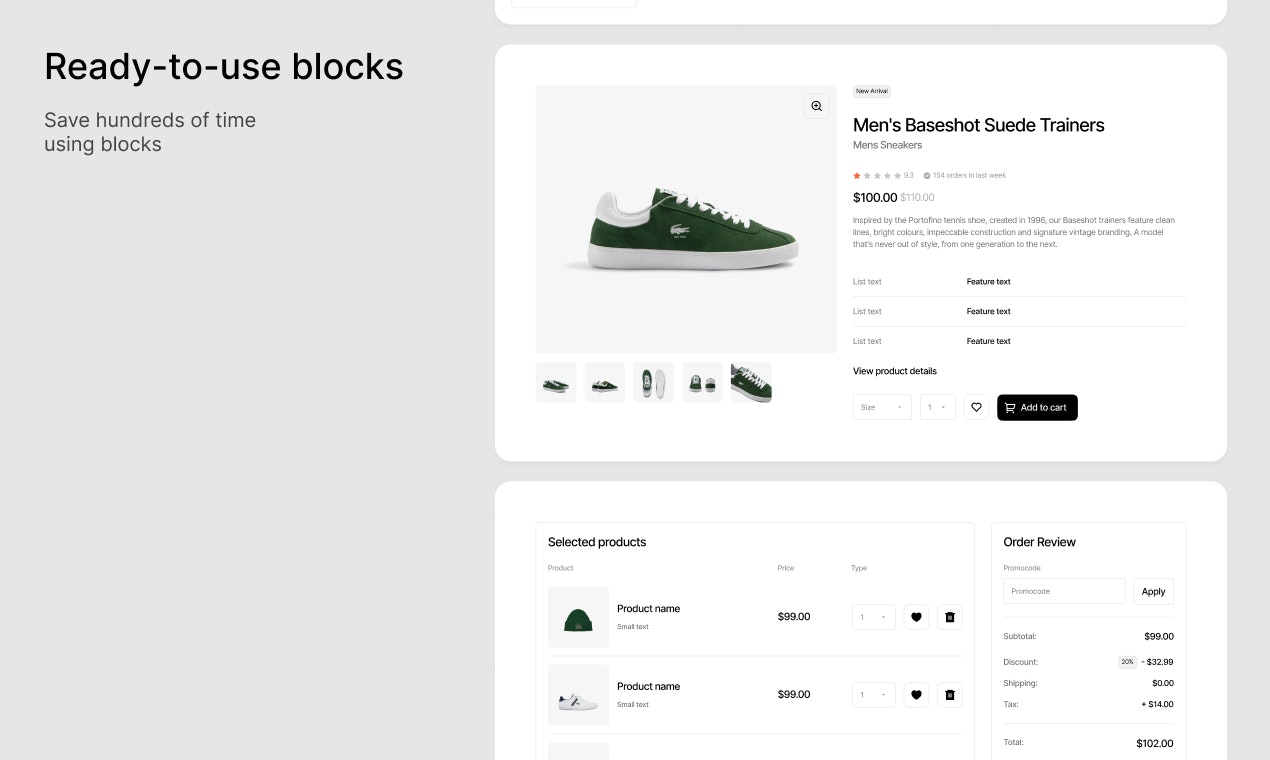1270x760 pixels.
Task: Click the Mens Sneakers subtitle
Action: pyautogui.click(x=888, y=145)
